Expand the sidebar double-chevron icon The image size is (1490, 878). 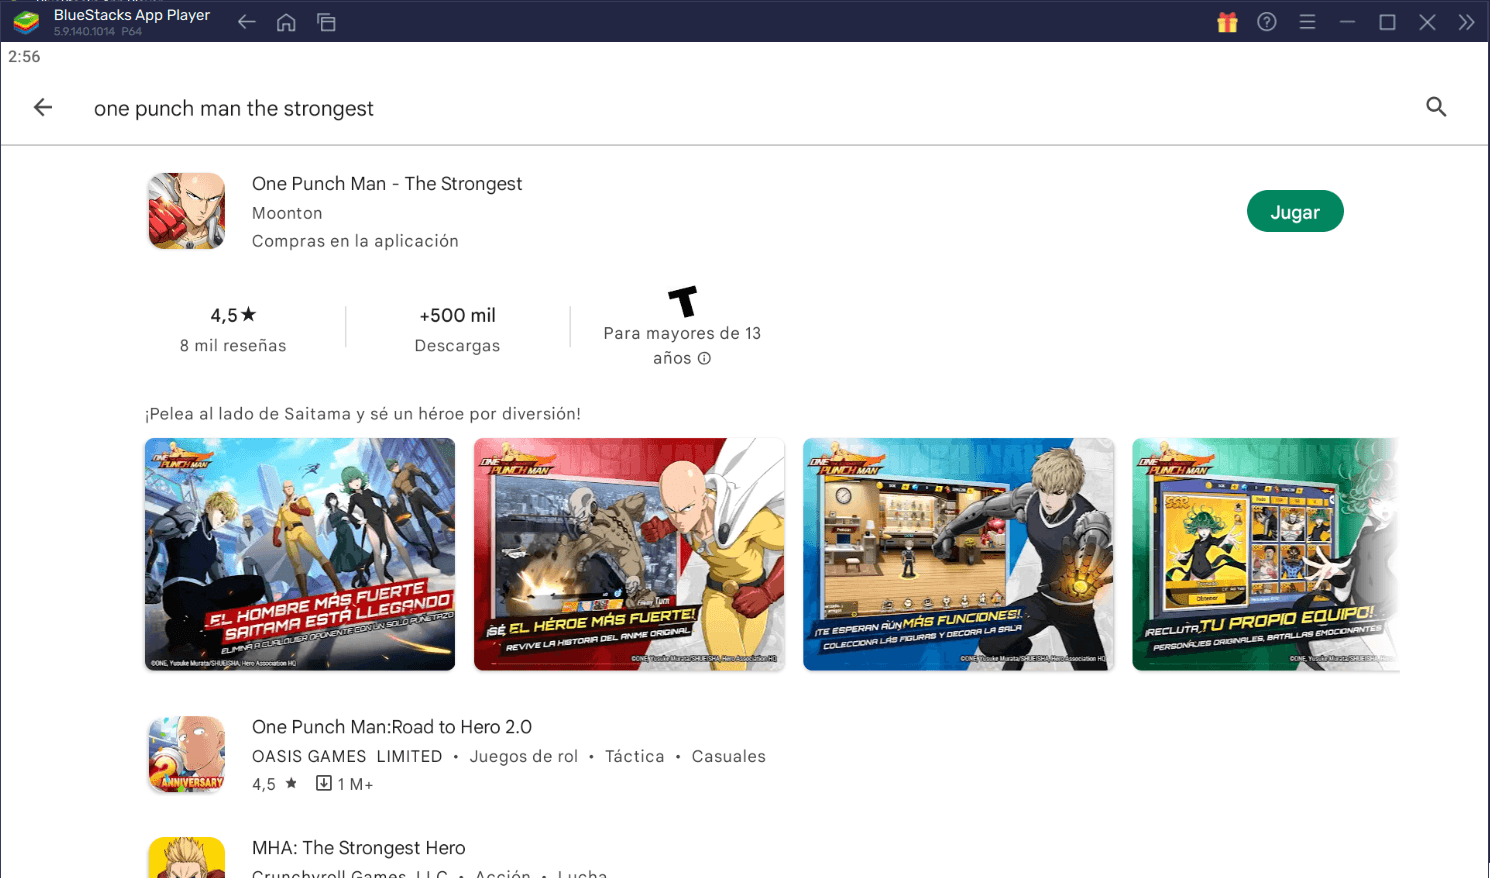point(1466,22)
